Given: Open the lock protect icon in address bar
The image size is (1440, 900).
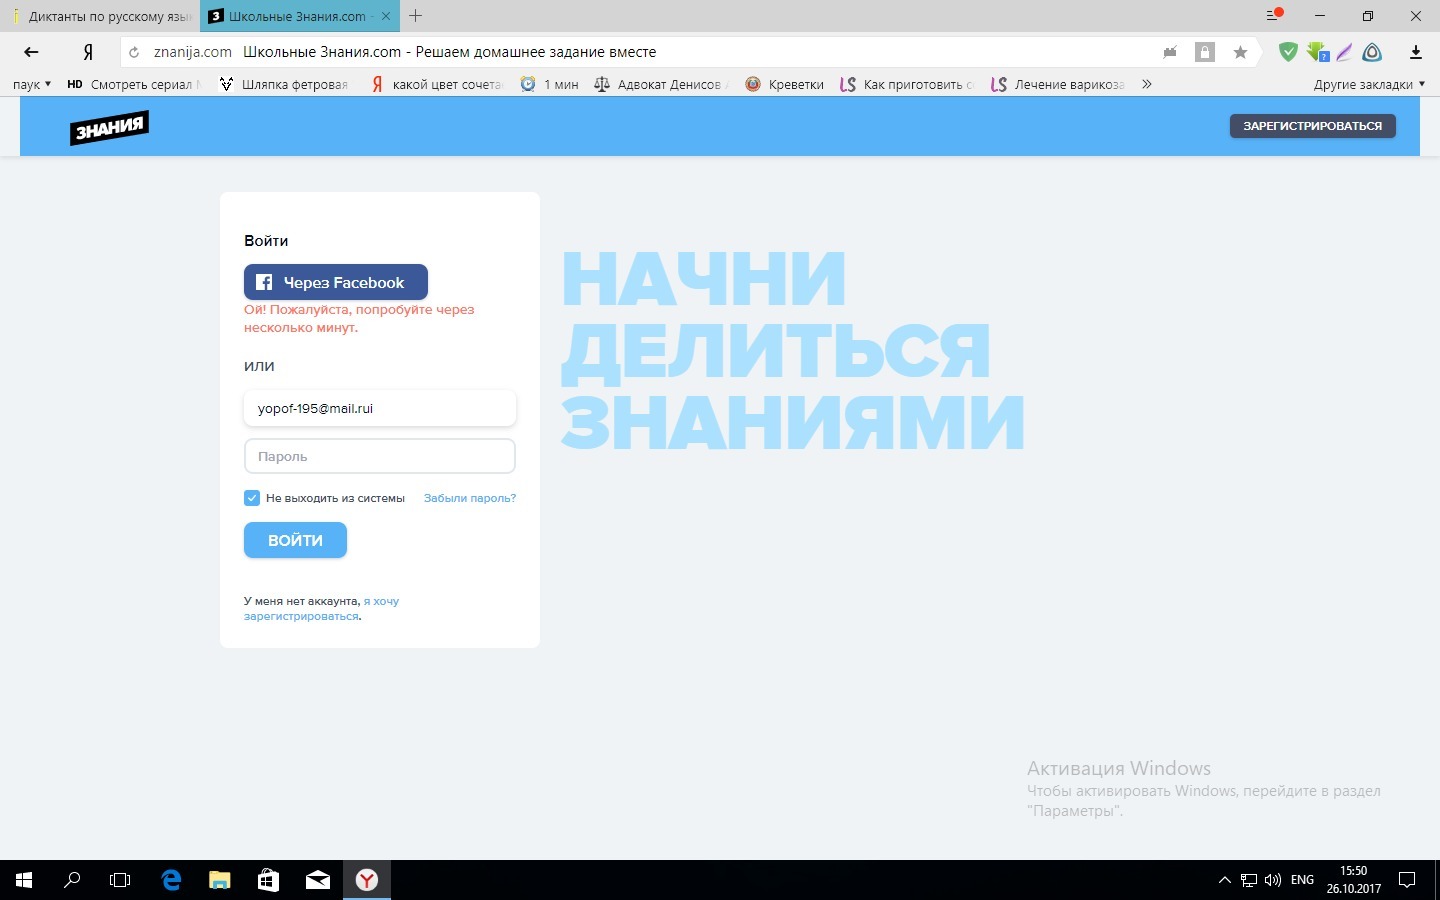Looking at the screenshot, I should tap(1205, 52).
